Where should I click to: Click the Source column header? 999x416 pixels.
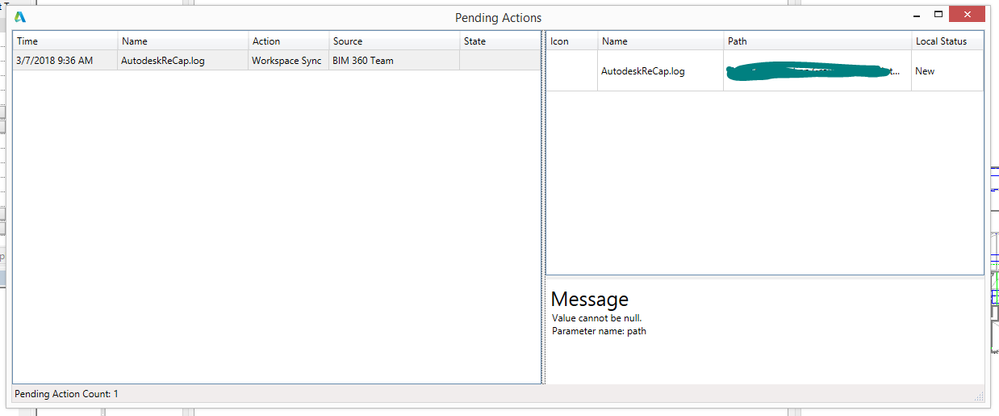pos(394,41)
